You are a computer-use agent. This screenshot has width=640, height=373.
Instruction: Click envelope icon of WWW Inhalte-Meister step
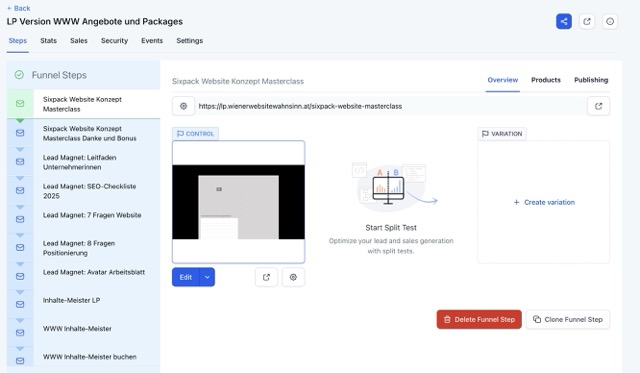click(x=20, y=333)
